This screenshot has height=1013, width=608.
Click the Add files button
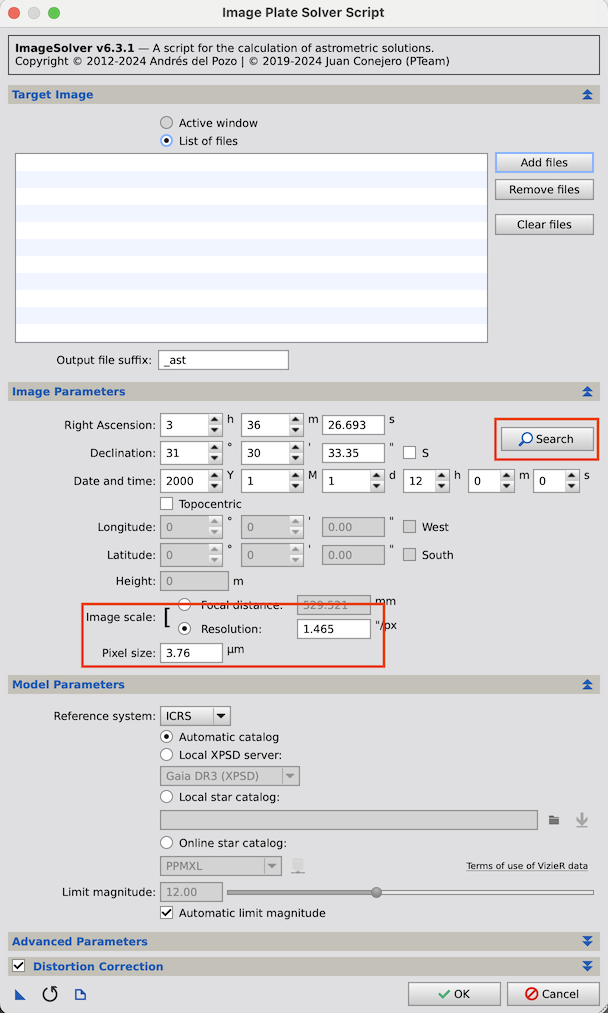click(x=544, y=163)
